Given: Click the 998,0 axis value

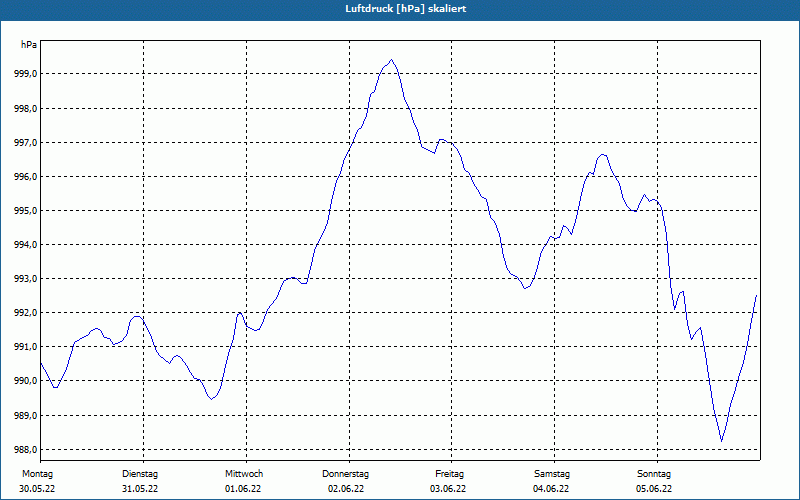Looking at the screenshot, I should tap(26, 109).
